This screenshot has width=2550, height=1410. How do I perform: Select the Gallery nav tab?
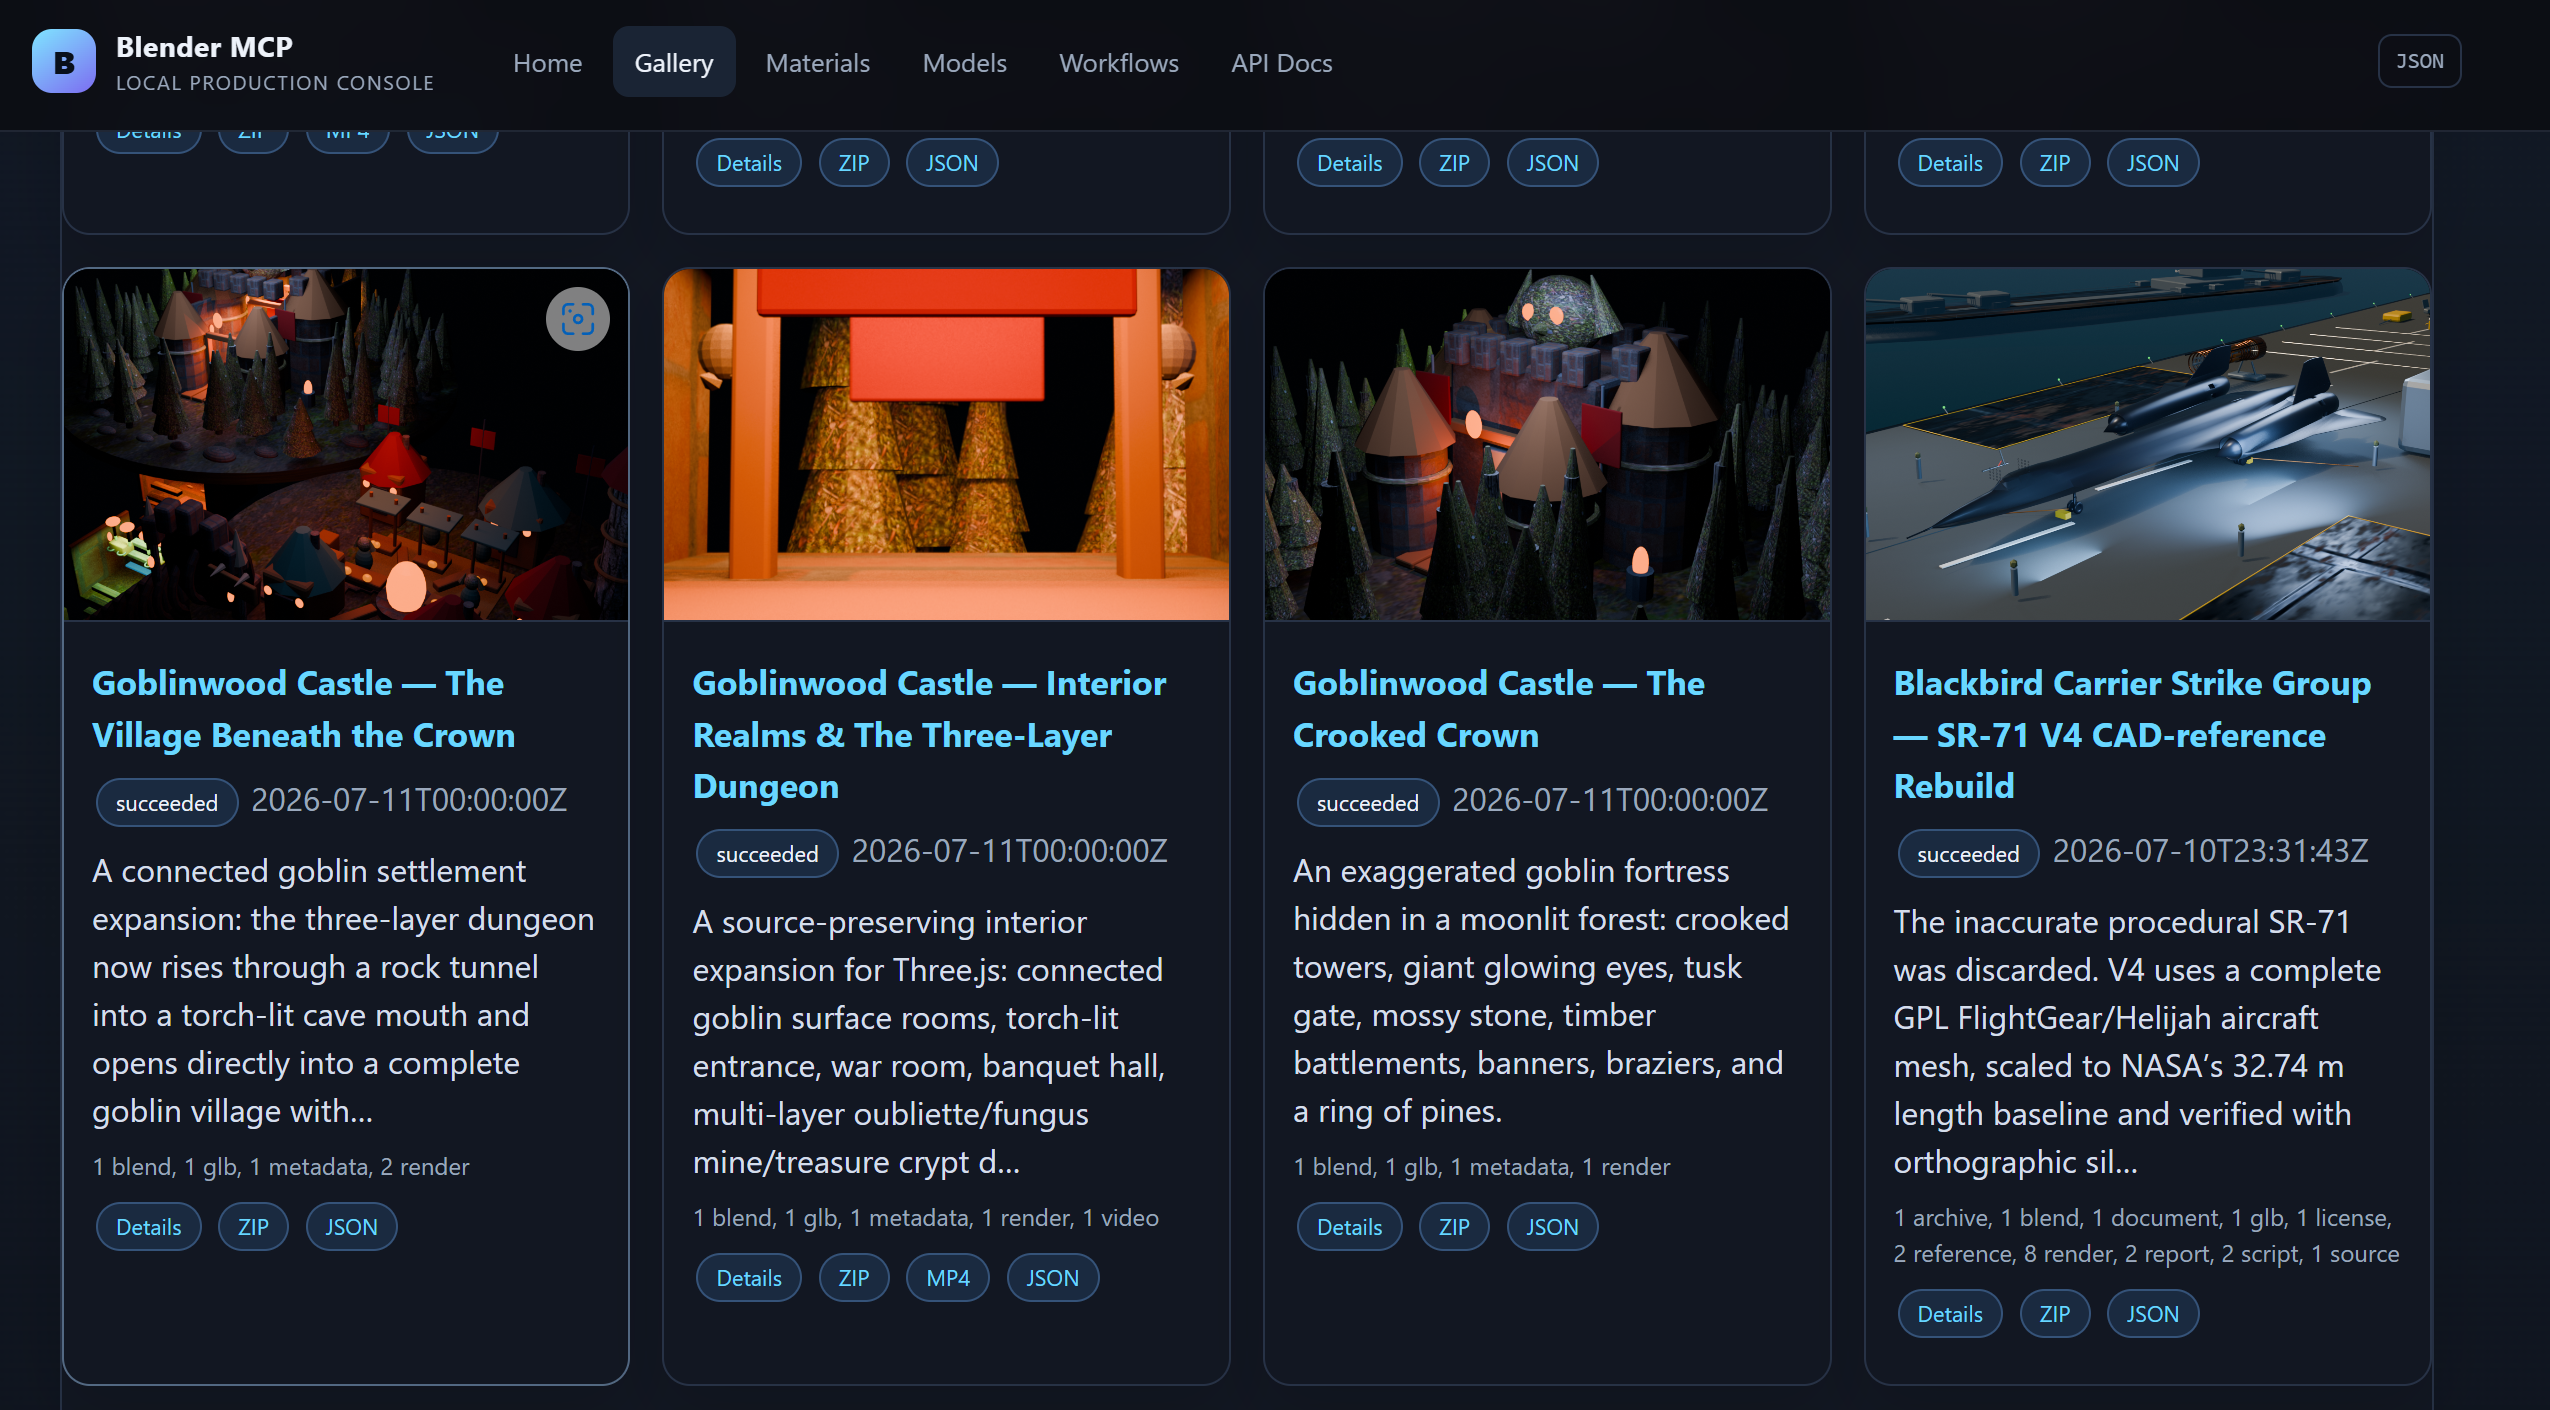(674, 62)
